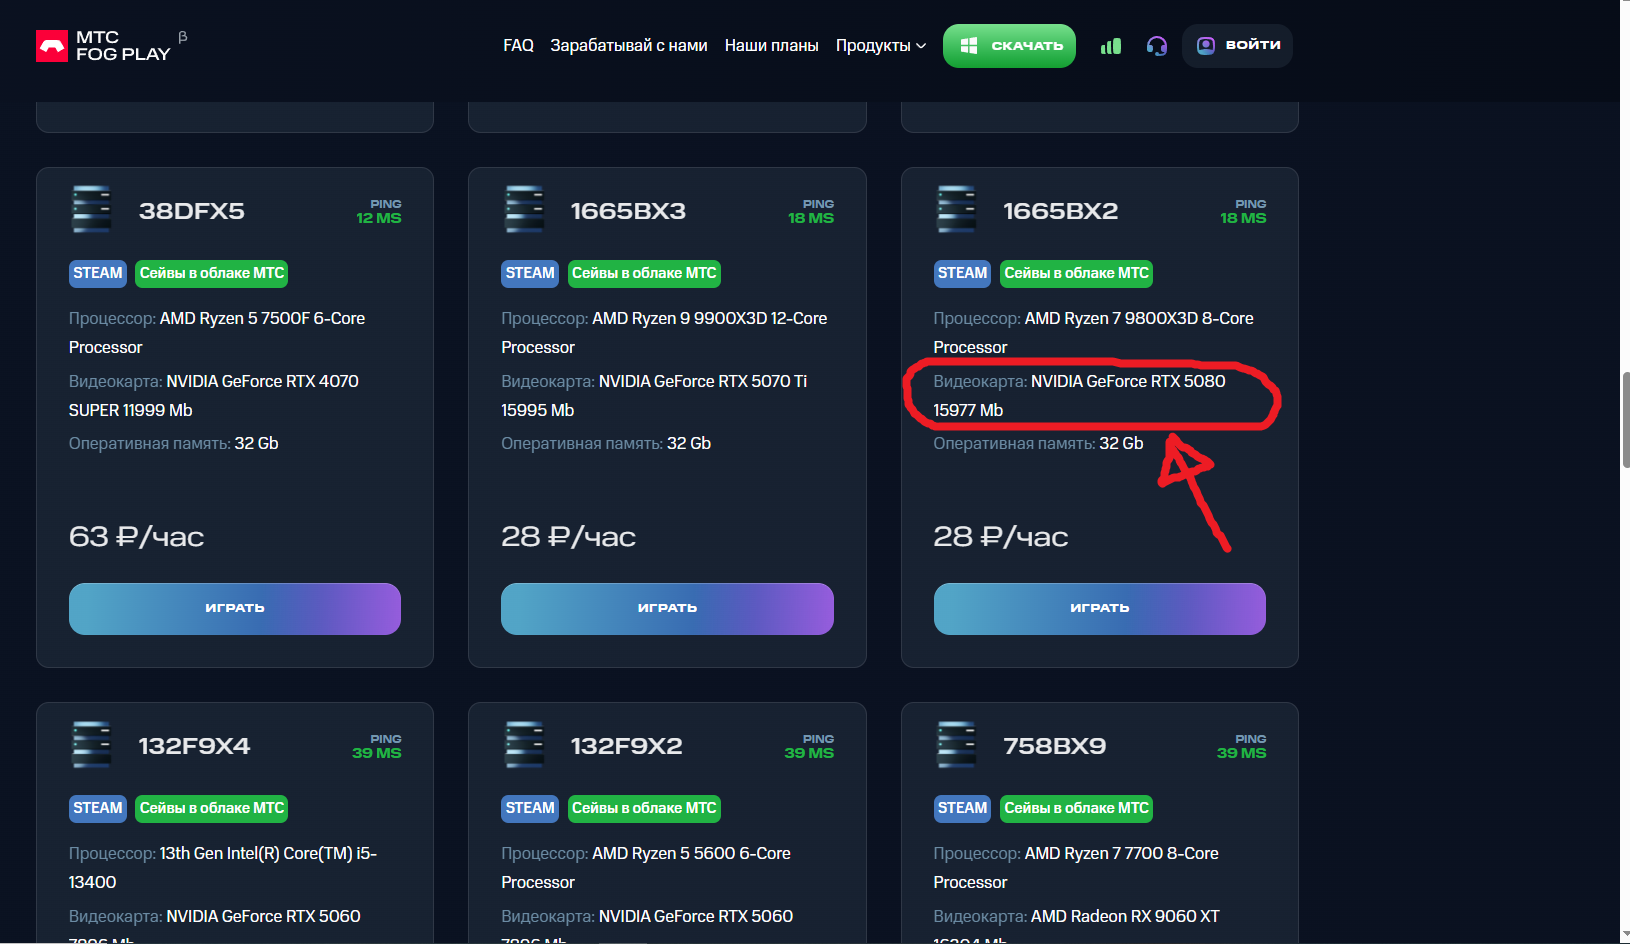The width and height of the screenshot is (1630, 944).
Task: Click the 39 MS ping on 132F9X4
Action: pyautogui.click(x=377, y=753)
